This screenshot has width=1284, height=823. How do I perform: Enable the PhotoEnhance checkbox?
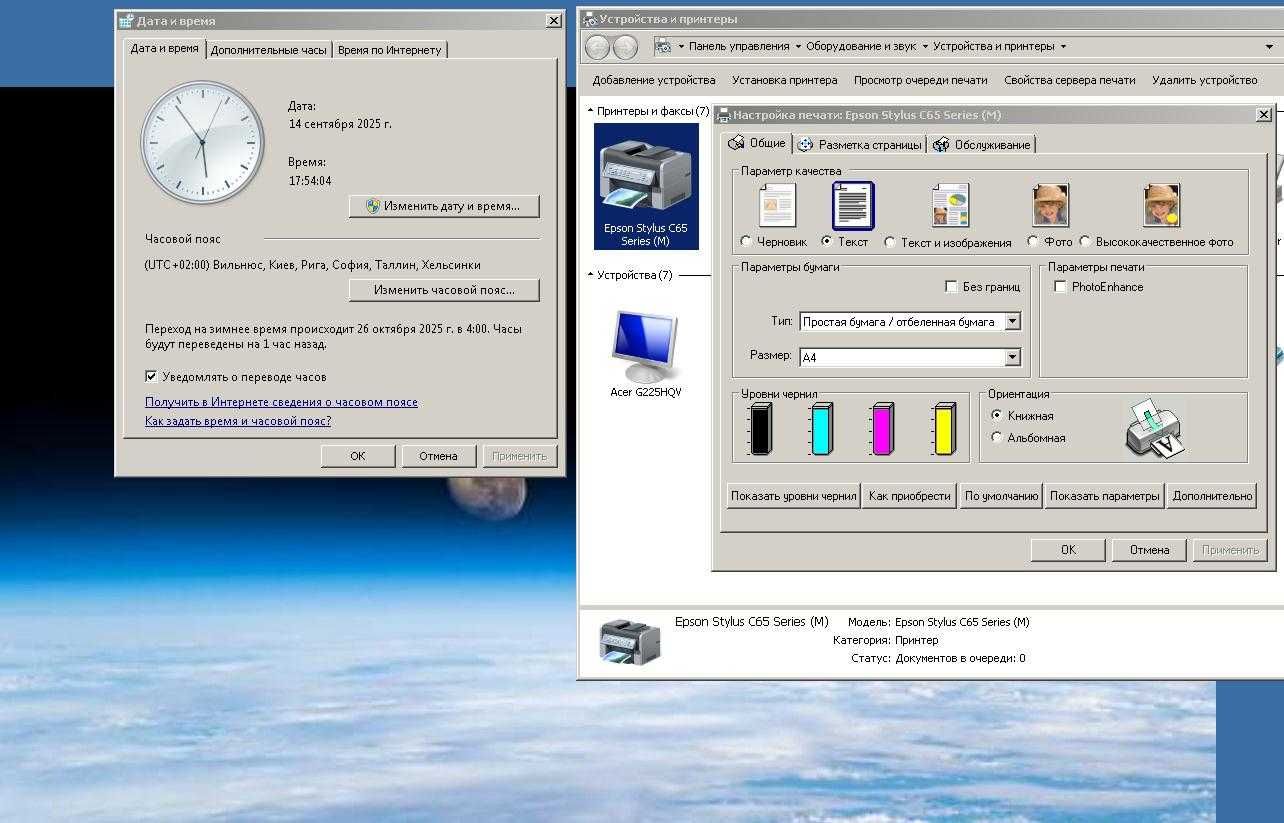(x=1060, y=287)
